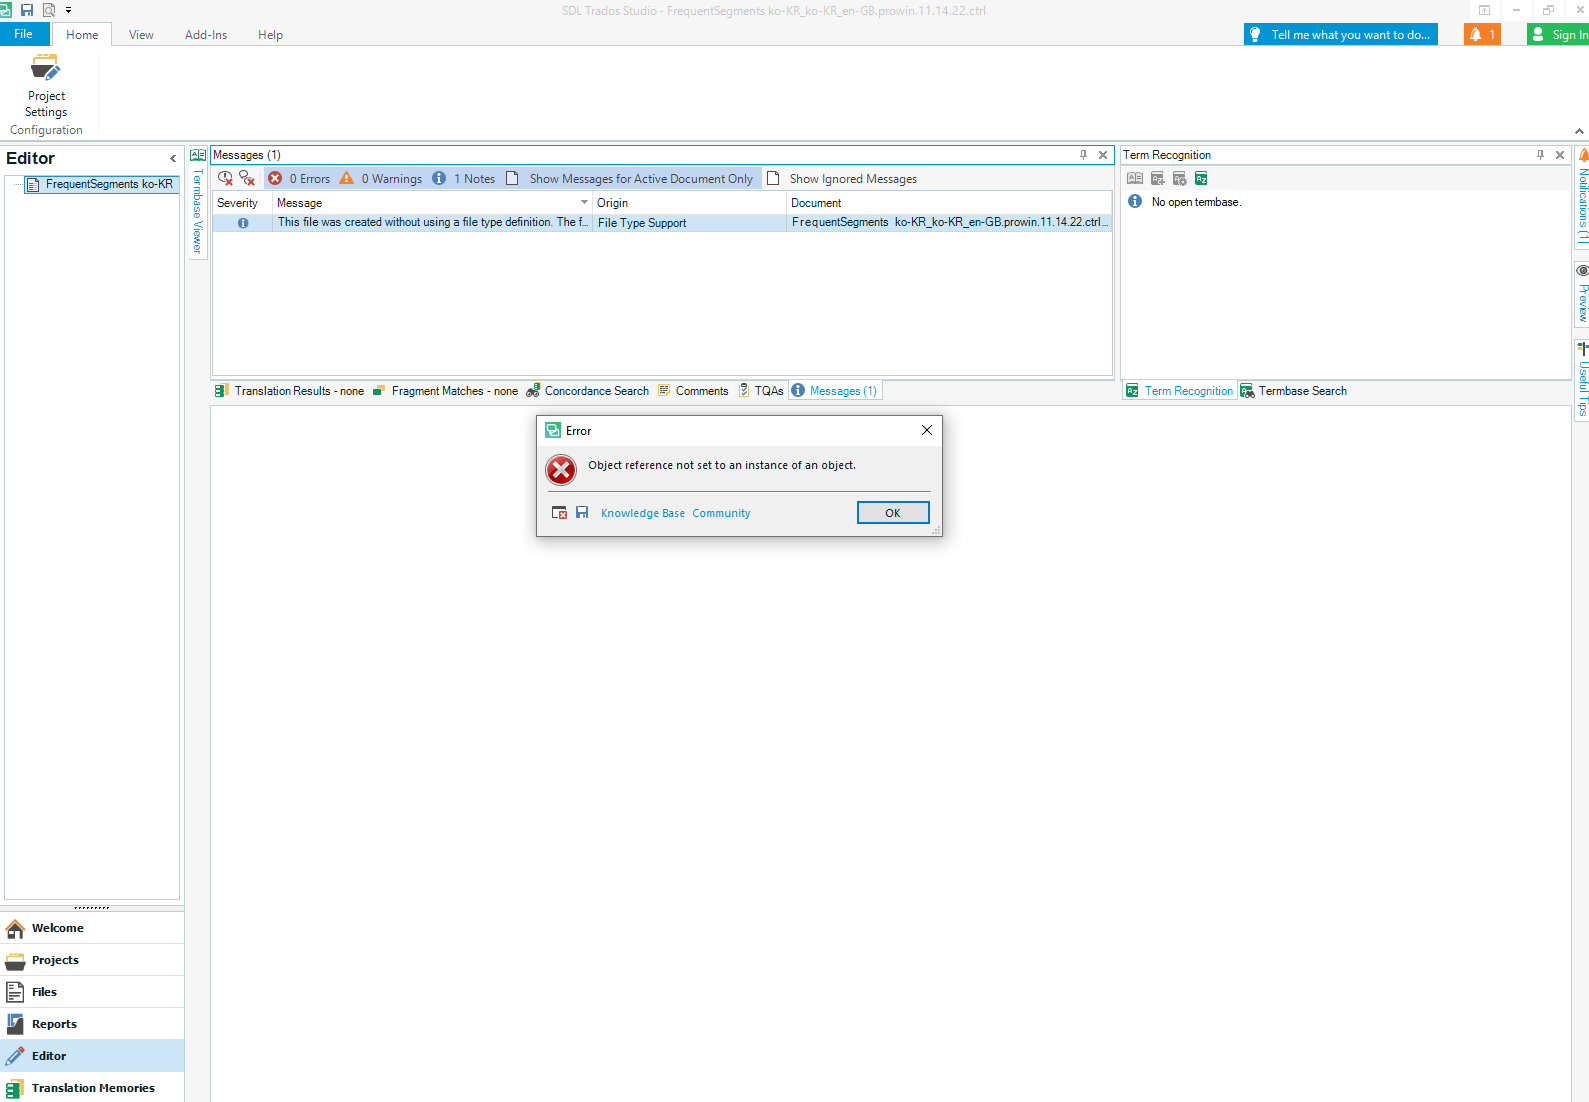Screen dimensions: 1589x1102
Task: Switch to the Home ribbon tab
Action: 82,35
